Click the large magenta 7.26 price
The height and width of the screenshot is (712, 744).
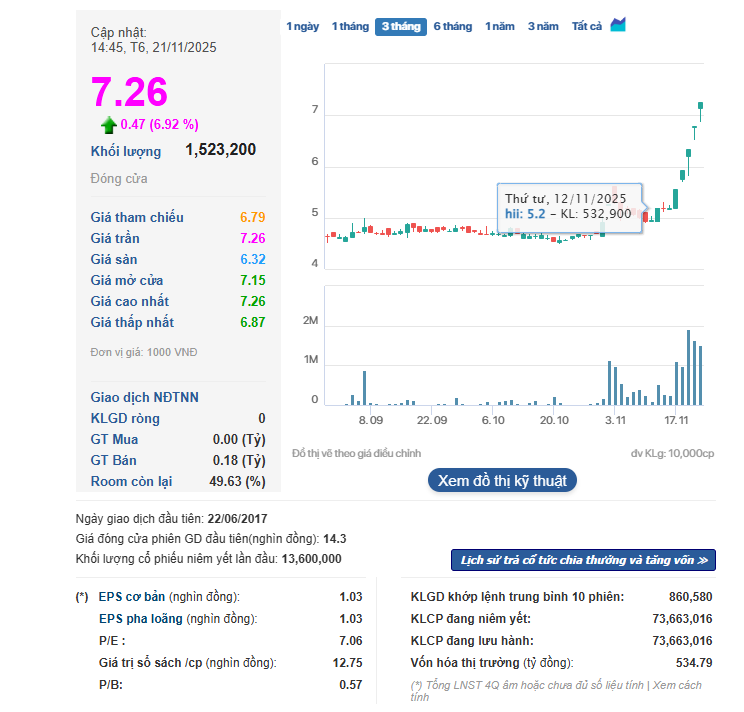coord(129,92)
